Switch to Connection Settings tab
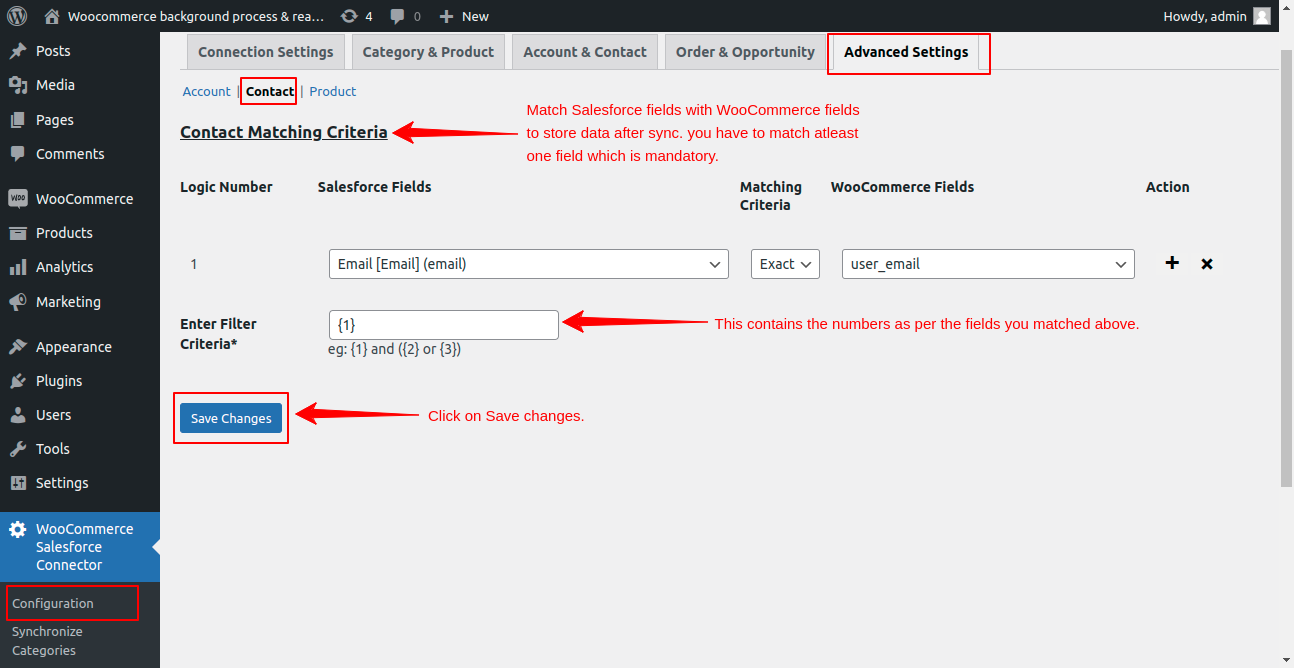The width and height of the screenshot is (1294, 668). point(266,52)
